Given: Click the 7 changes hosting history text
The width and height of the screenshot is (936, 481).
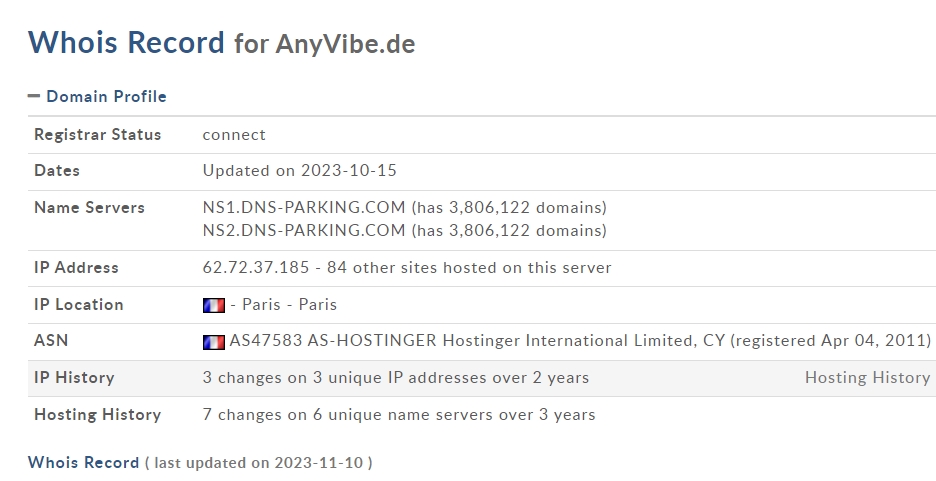Looking at the screenshot, I should (x=399, y=414).
